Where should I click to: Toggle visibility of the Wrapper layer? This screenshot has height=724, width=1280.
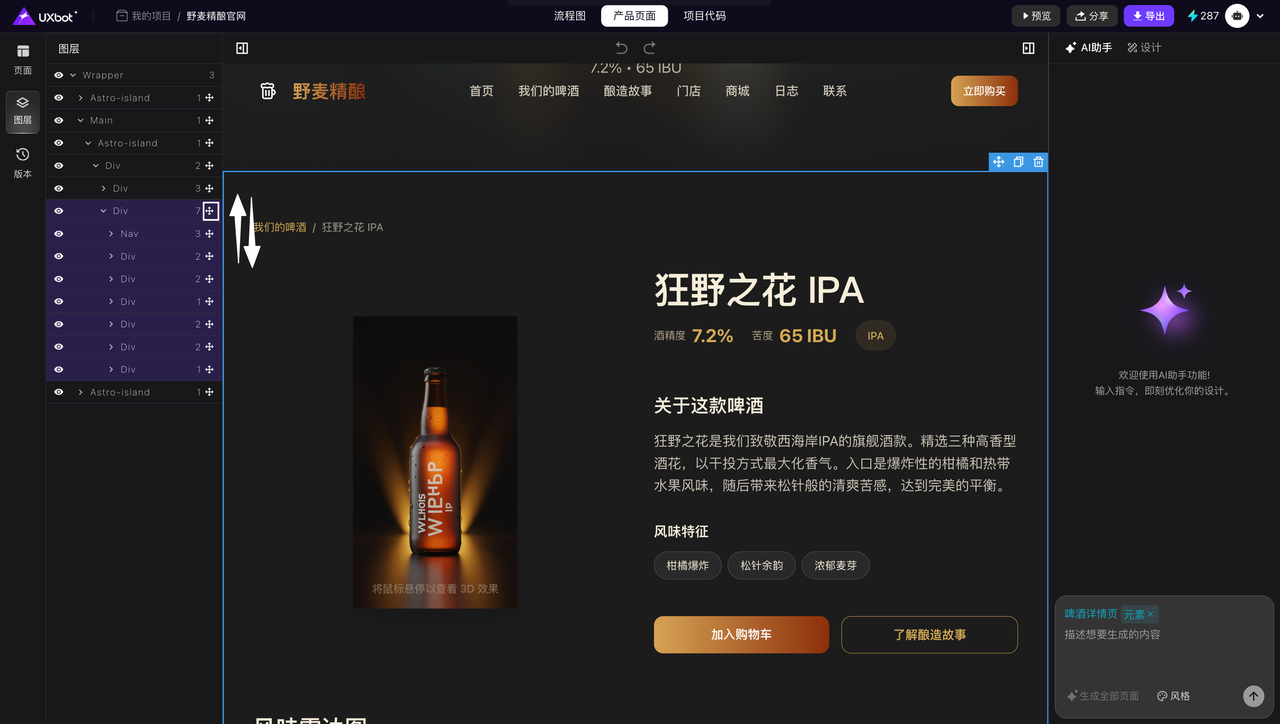58,75
